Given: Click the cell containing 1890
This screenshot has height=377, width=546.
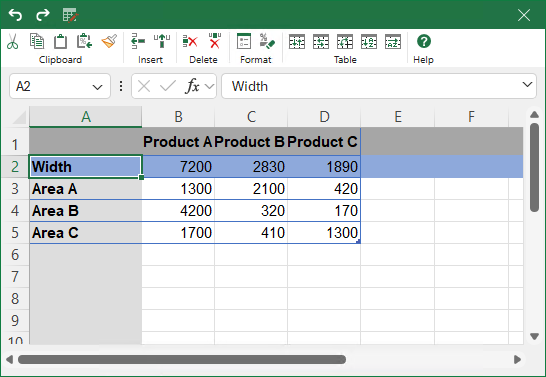Looking at the screenshot, I should (324, 167).
